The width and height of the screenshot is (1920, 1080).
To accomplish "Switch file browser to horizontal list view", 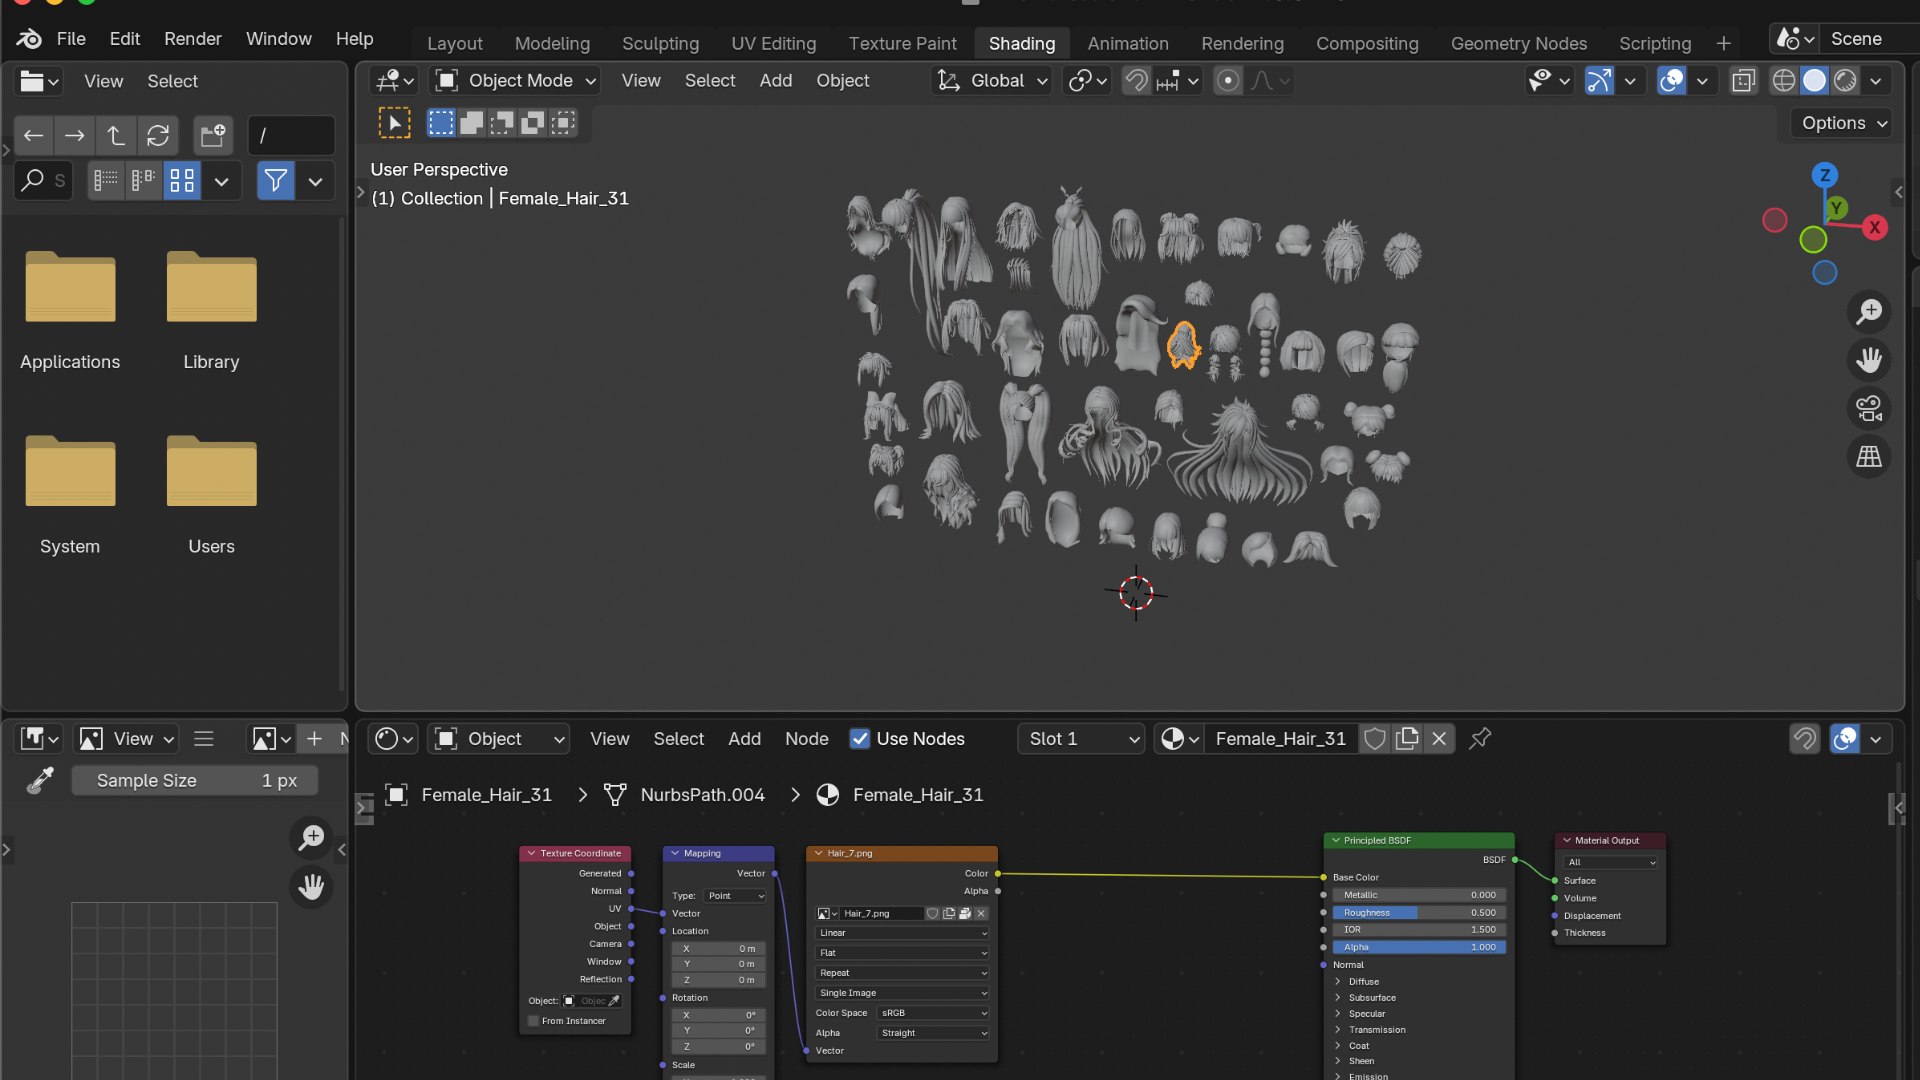I will pos(143,181).
